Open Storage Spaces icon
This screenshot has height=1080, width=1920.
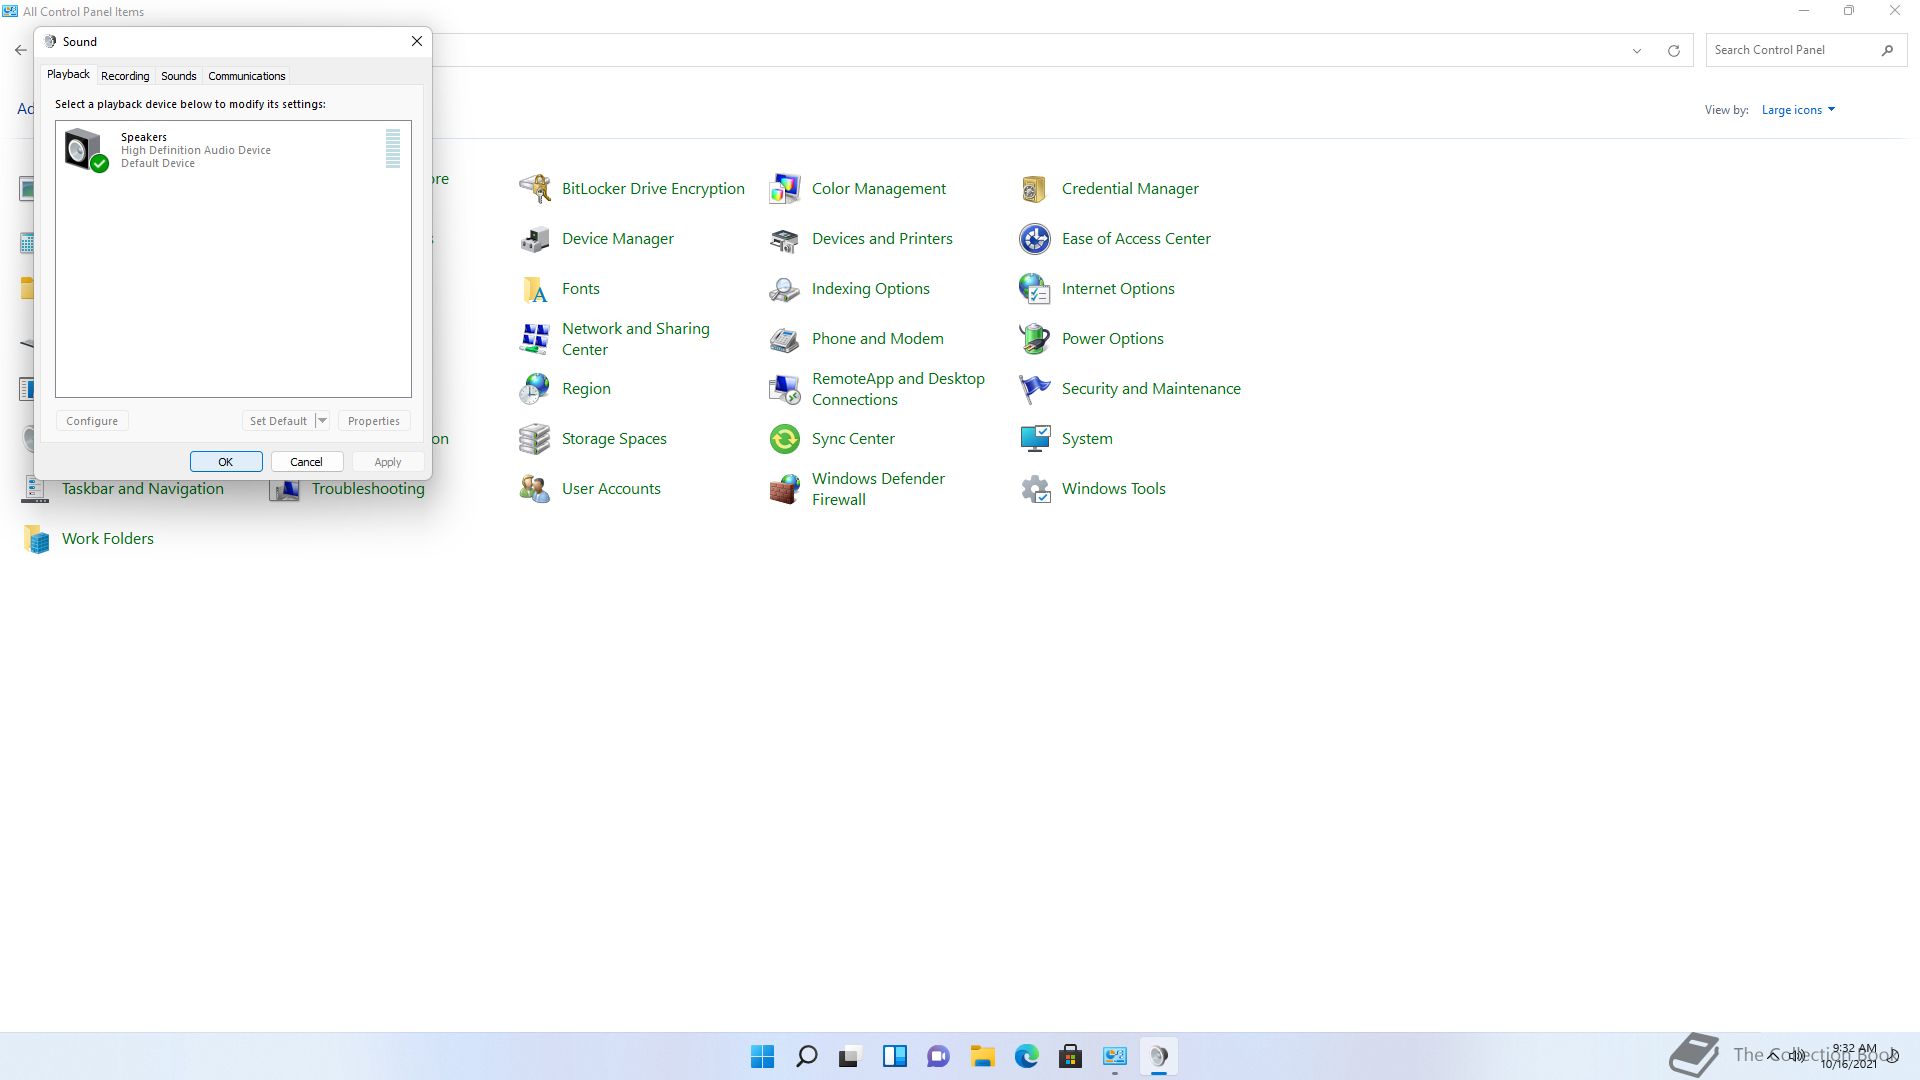535,438
